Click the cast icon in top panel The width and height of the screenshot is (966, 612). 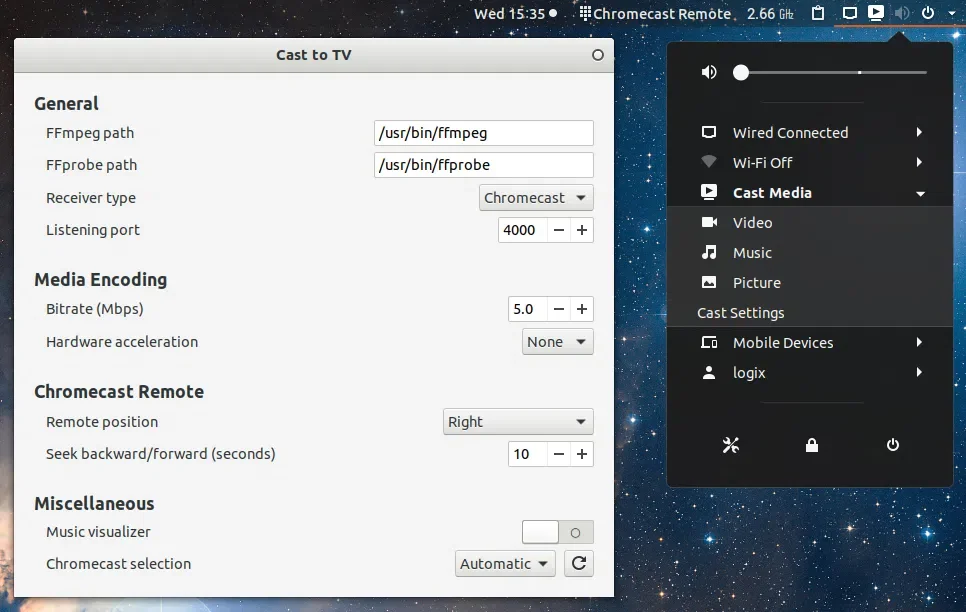click(876, 13)
